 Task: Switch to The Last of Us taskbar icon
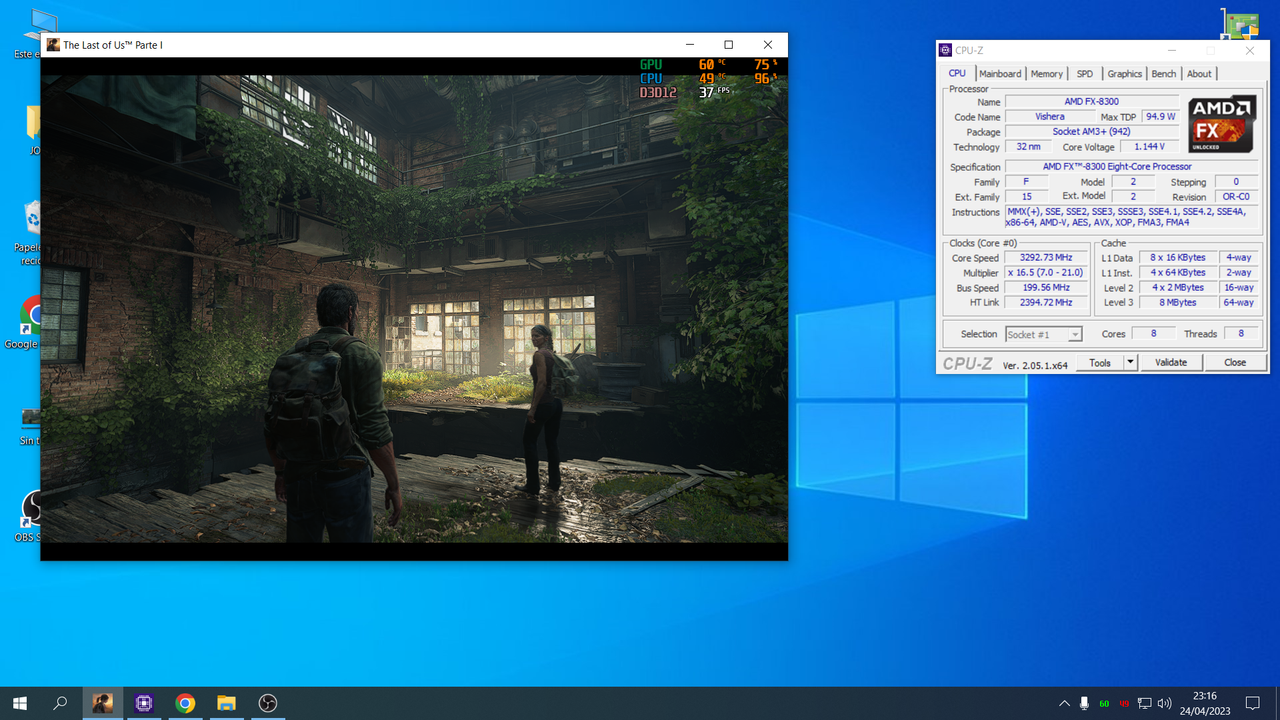tap(103, 703)
